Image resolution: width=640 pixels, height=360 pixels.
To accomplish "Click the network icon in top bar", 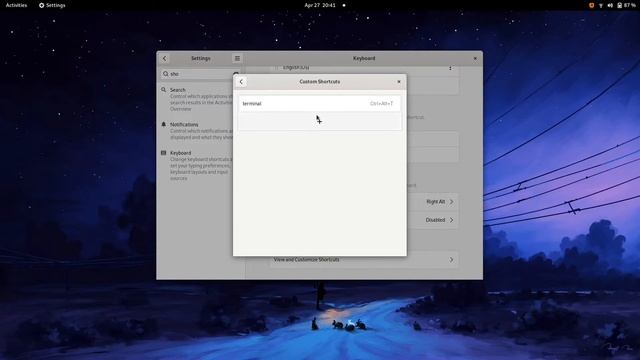I will point(601,5).
